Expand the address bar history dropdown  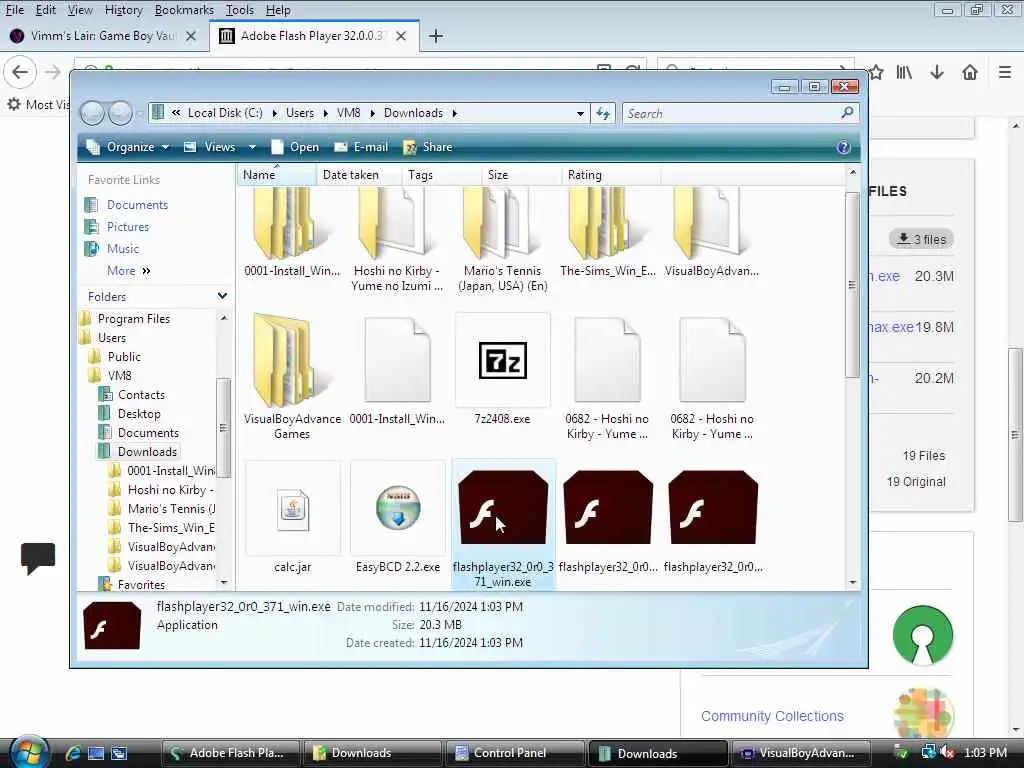click(x=580, y=114)
